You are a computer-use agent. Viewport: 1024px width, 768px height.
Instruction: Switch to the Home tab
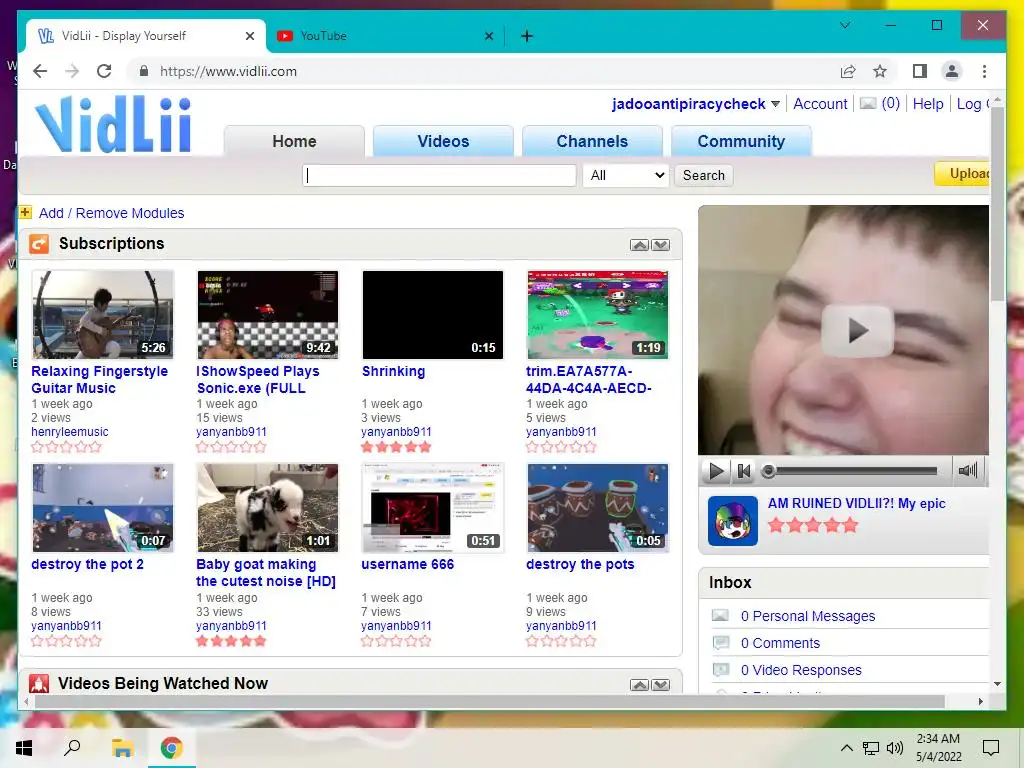(294, 141)
